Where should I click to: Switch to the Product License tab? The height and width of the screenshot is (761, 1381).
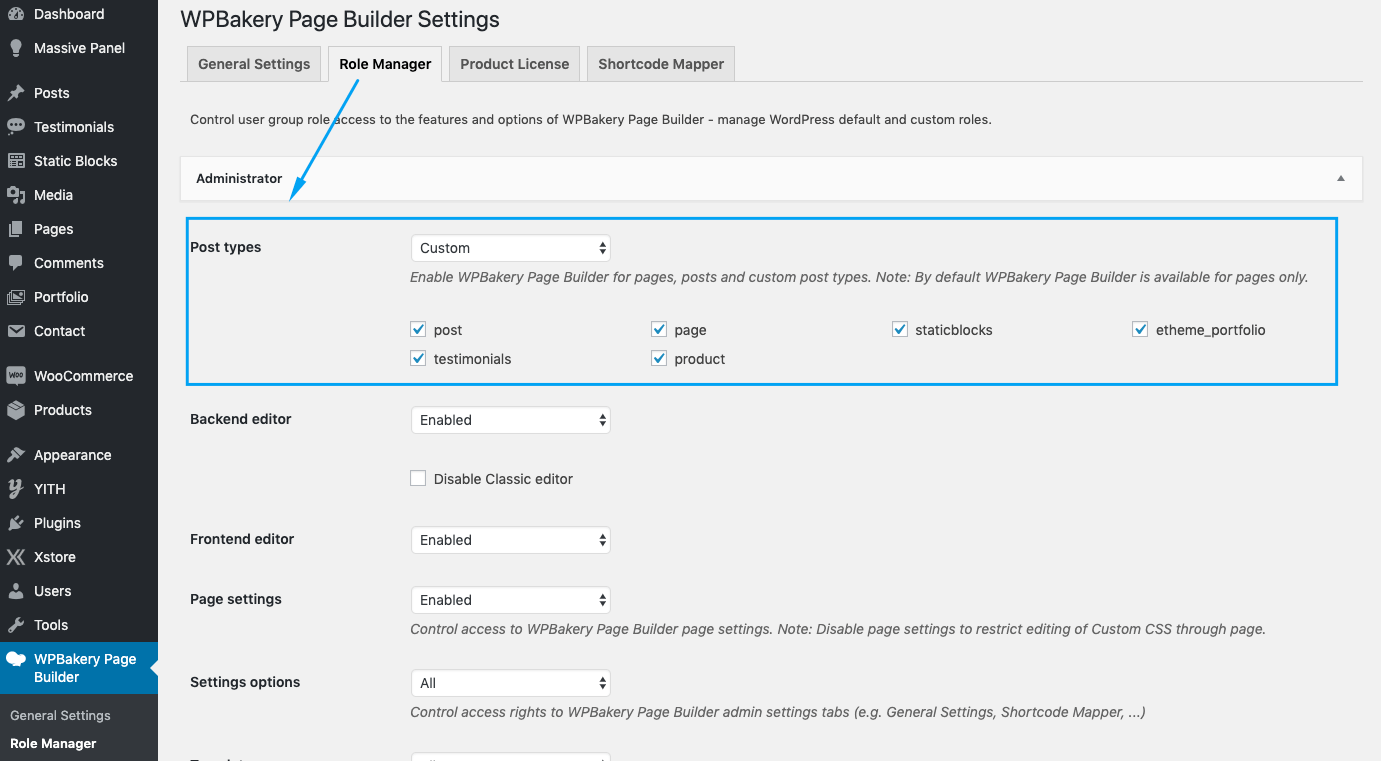click(x=514, y=64)
